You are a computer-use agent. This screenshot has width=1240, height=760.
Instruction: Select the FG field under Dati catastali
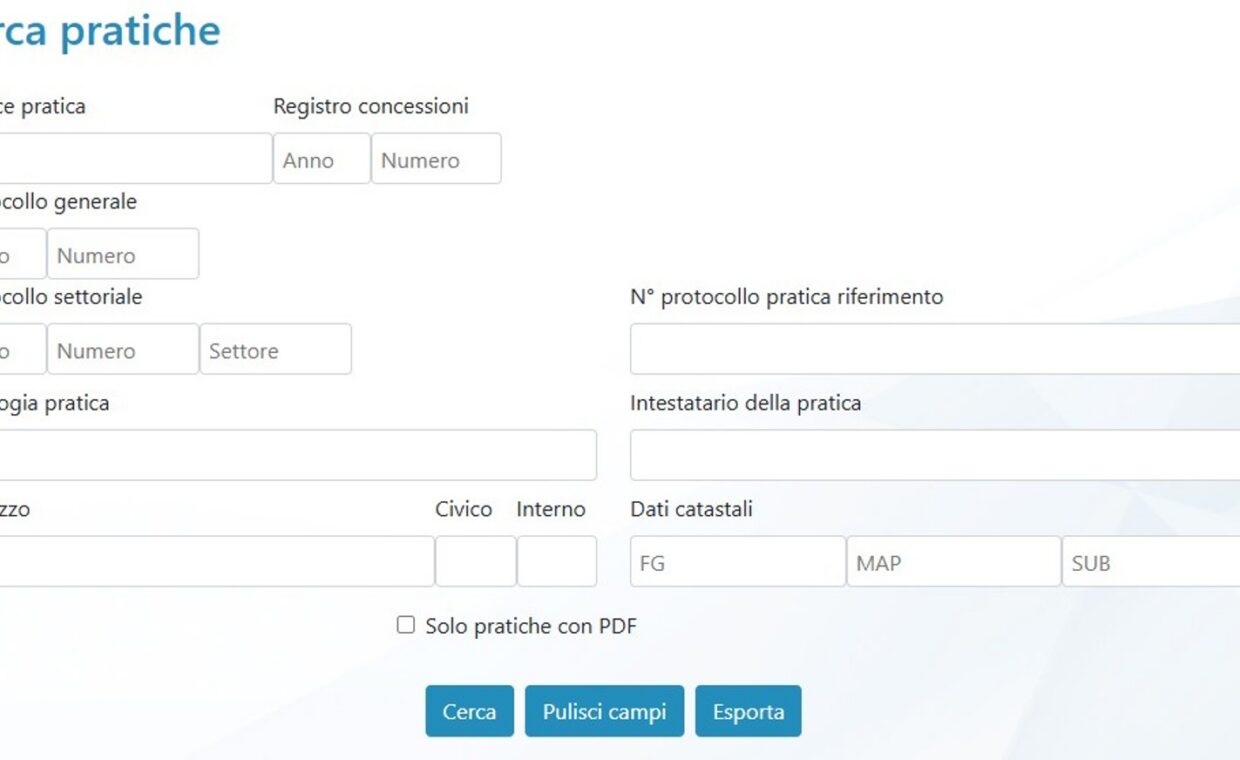tap(737, 561)
